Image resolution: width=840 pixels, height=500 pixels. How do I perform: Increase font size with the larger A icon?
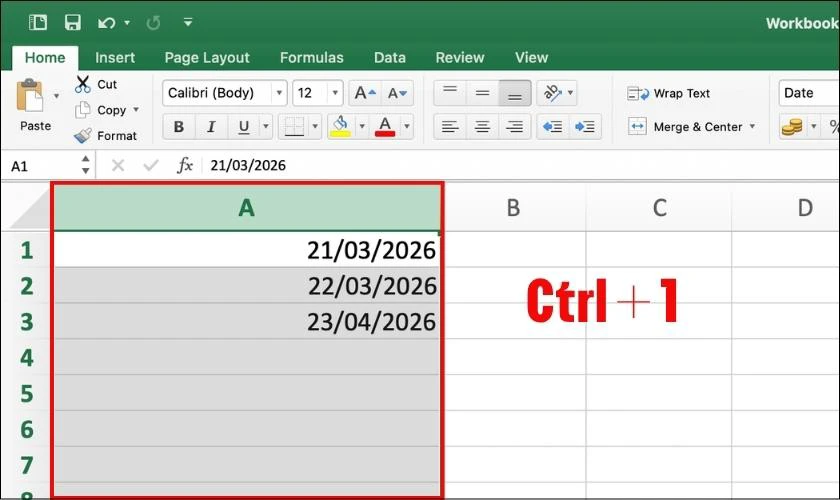pyautogui.click(x=365, y=93)
